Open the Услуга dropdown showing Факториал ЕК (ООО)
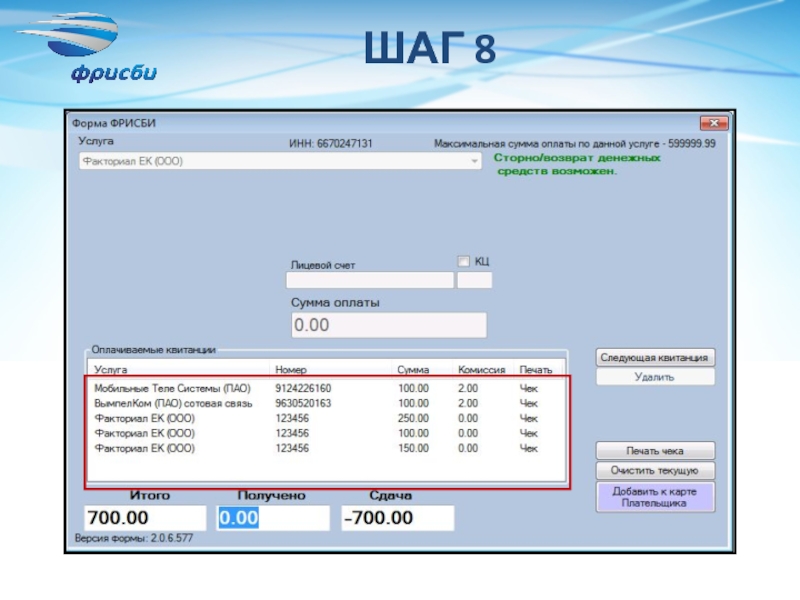 click(x=280, y=161)
